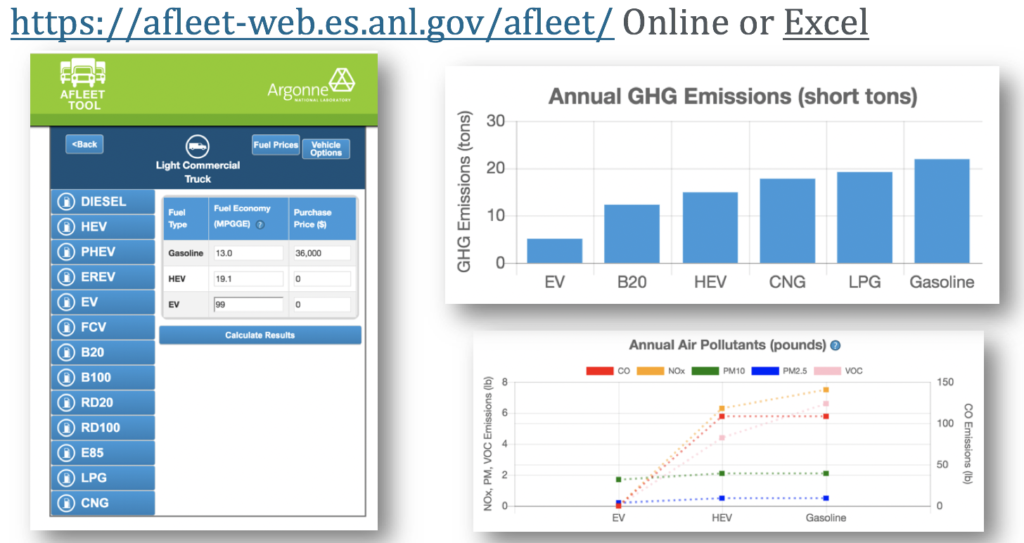
Task: Select E85 in the fuel list
Action: (103, 453)
